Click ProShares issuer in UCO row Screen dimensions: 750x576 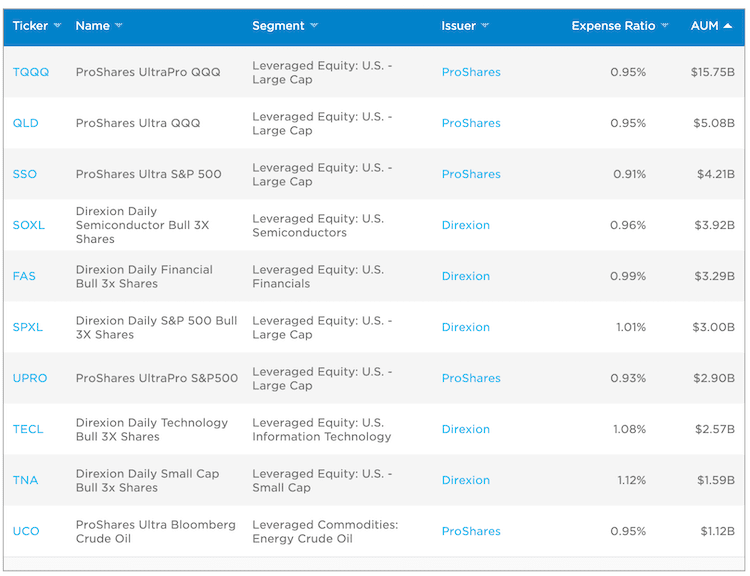(471, 532)
